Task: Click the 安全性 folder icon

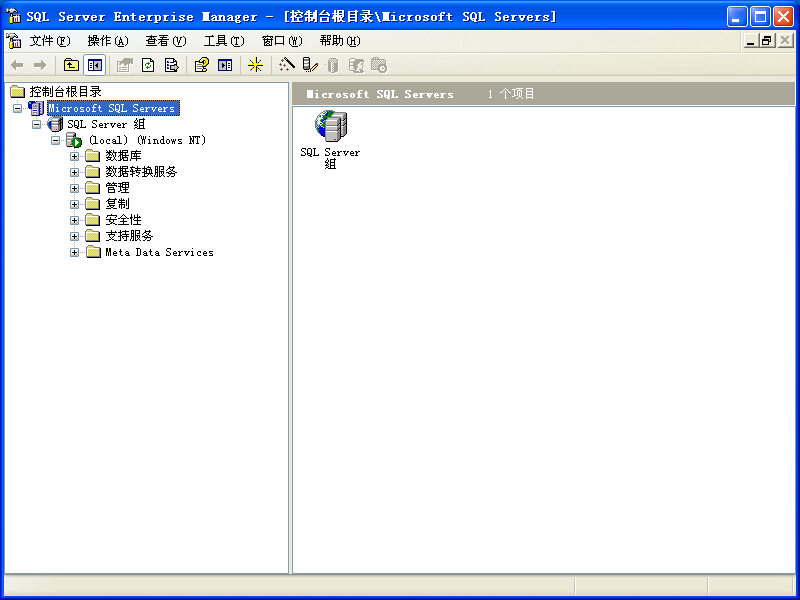Action: [92, 220]
